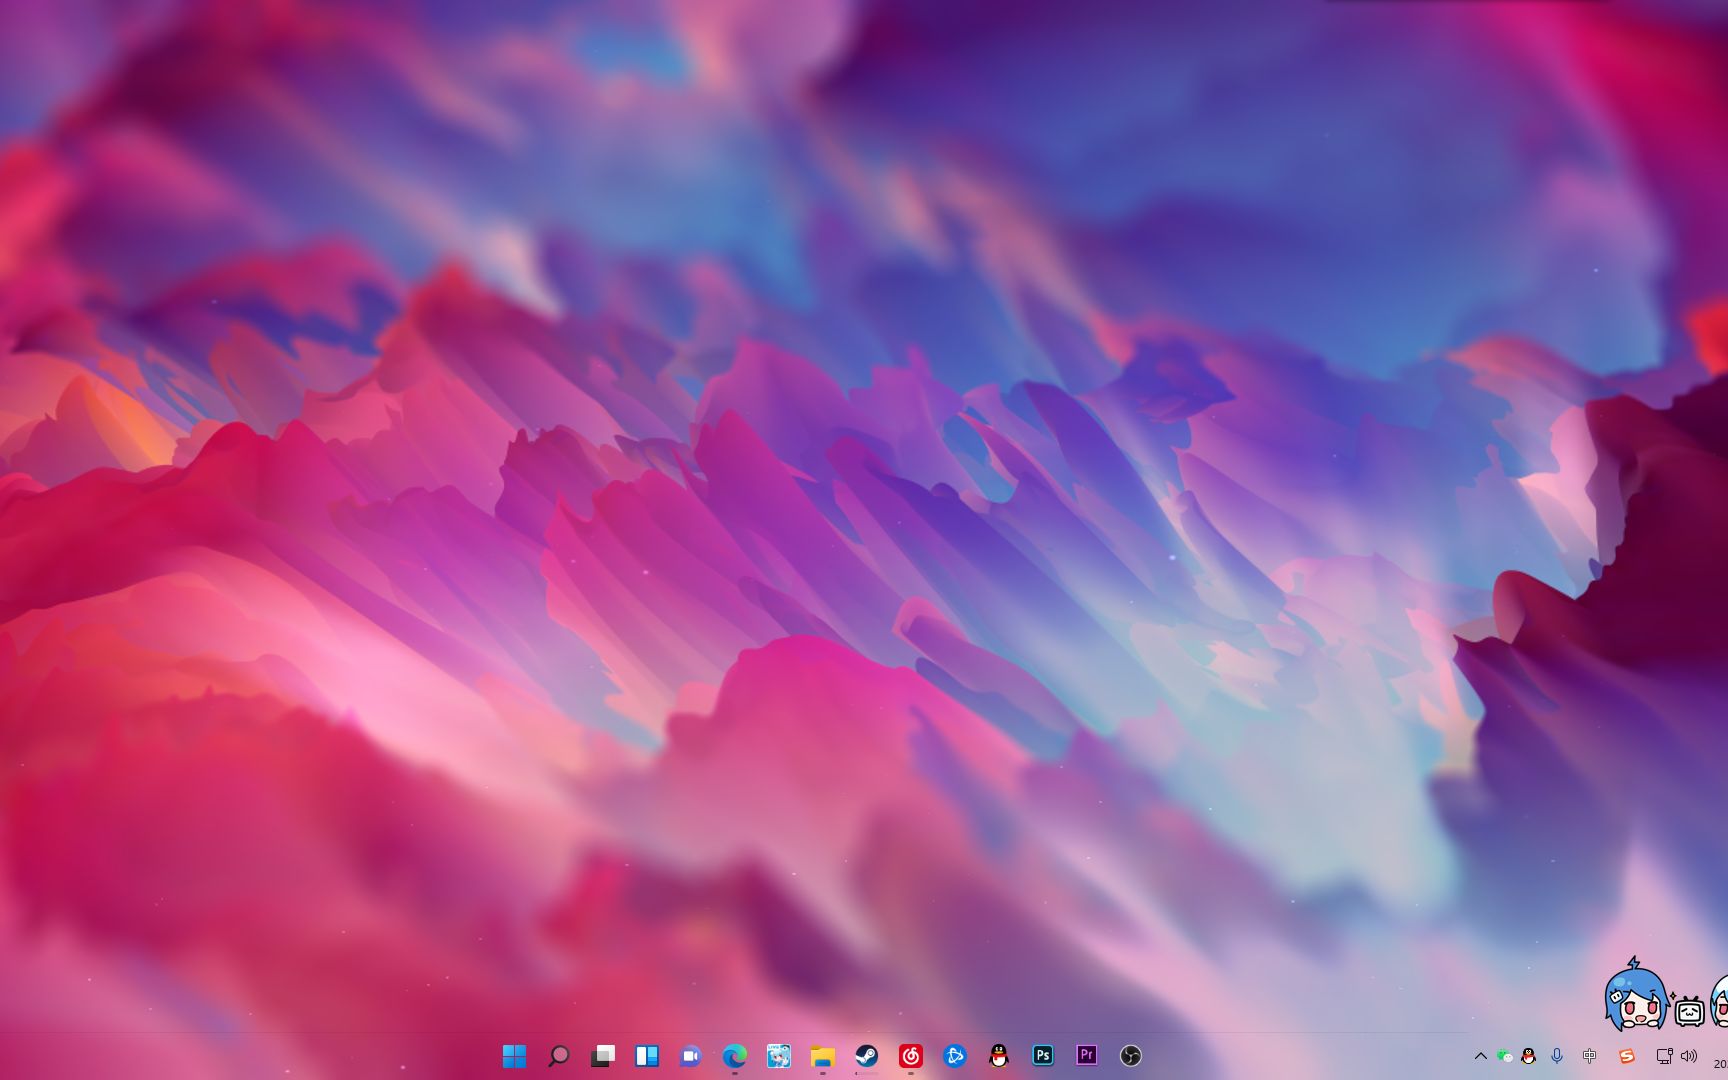Start NetEase Cloud Music

point(909,1055)
